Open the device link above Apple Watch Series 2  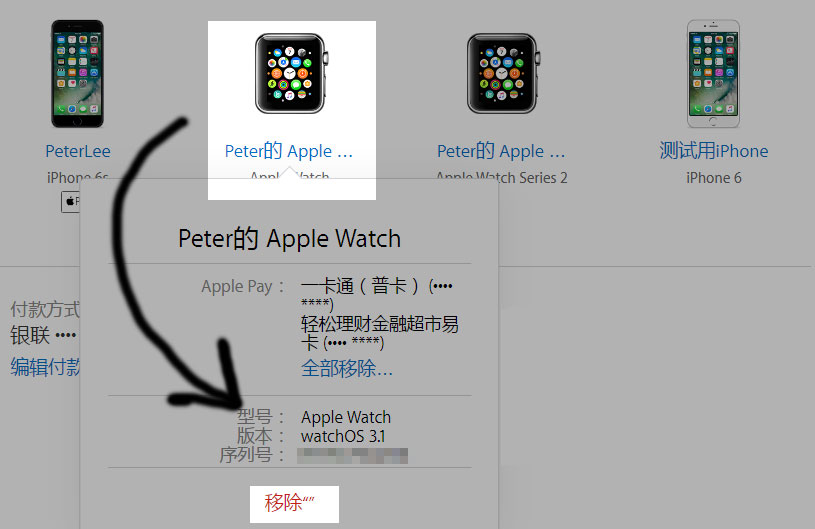click(501, 151)
